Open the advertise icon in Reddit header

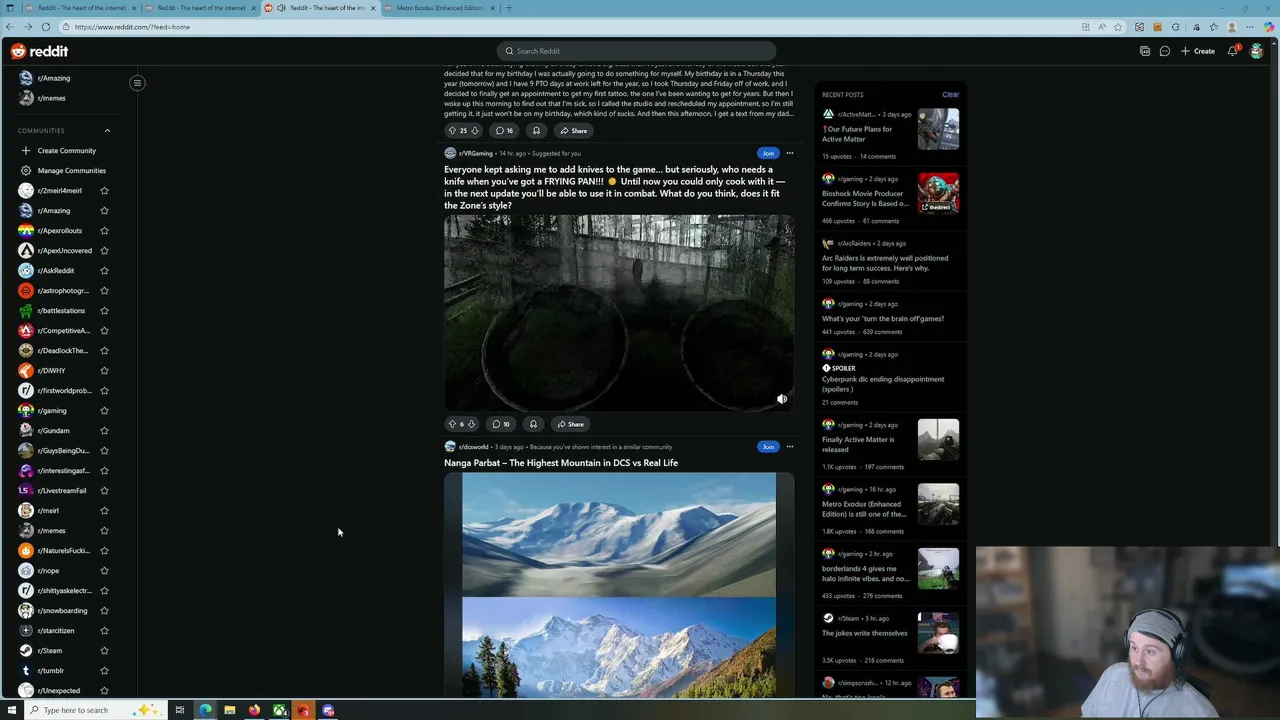coord(1145,51)
